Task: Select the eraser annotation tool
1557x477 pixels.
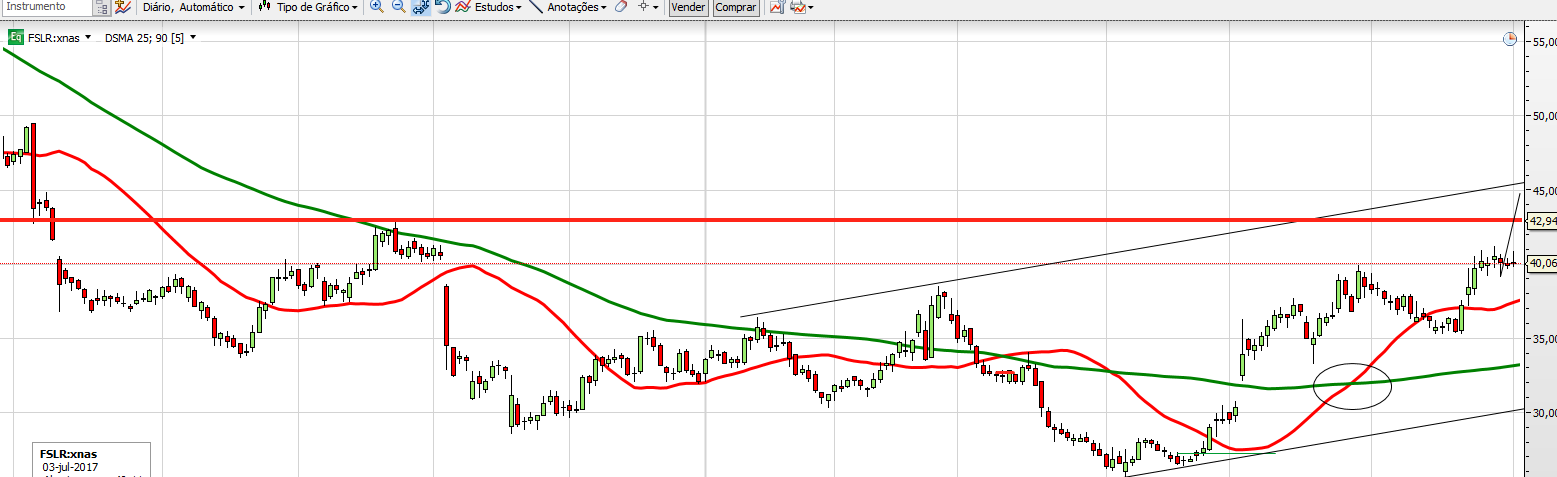Action: 621,7
